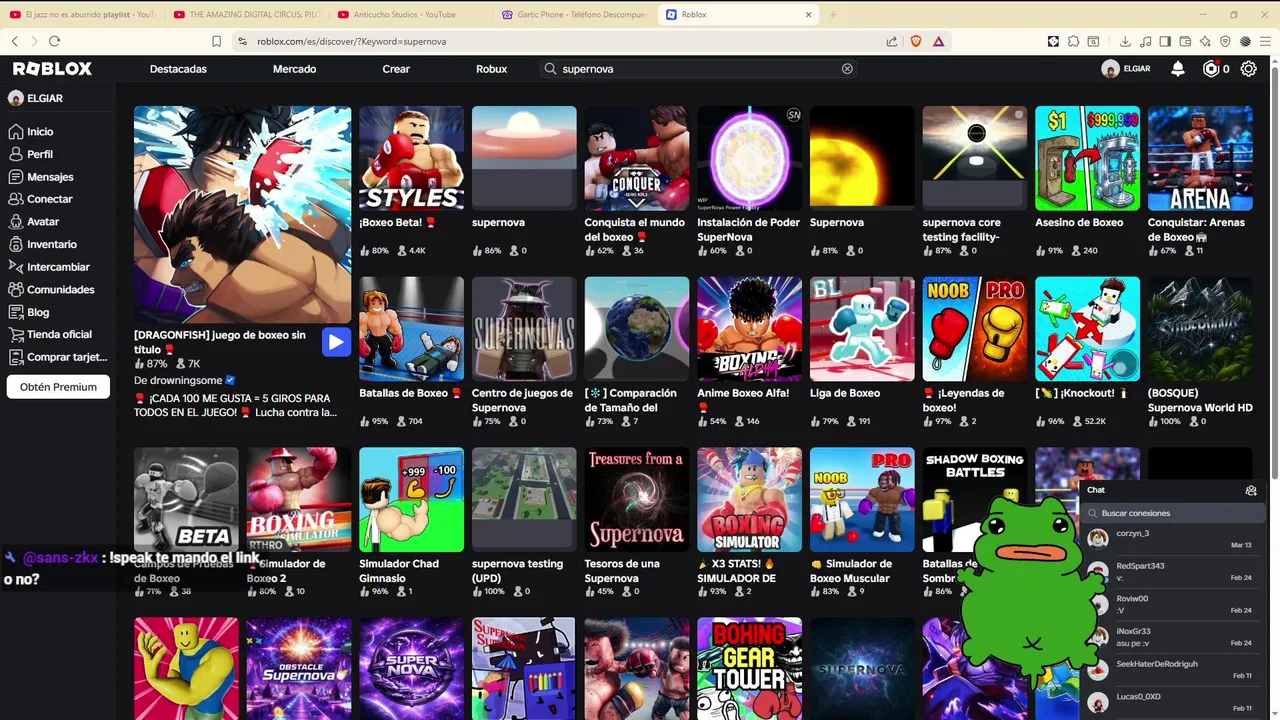
Task: Go to Inicio in the sidebar
Action: (56, 132)
